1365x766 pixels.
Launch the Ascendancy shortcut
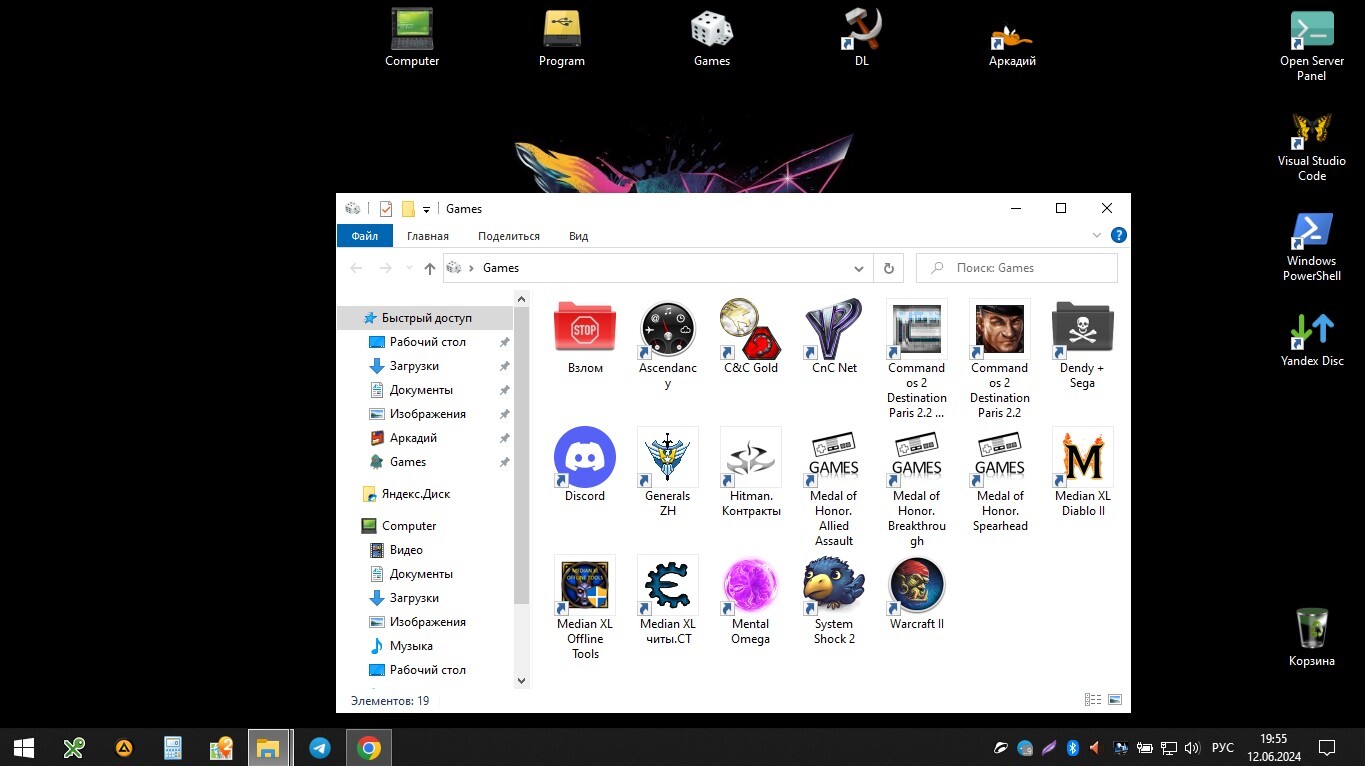point(667,345)
